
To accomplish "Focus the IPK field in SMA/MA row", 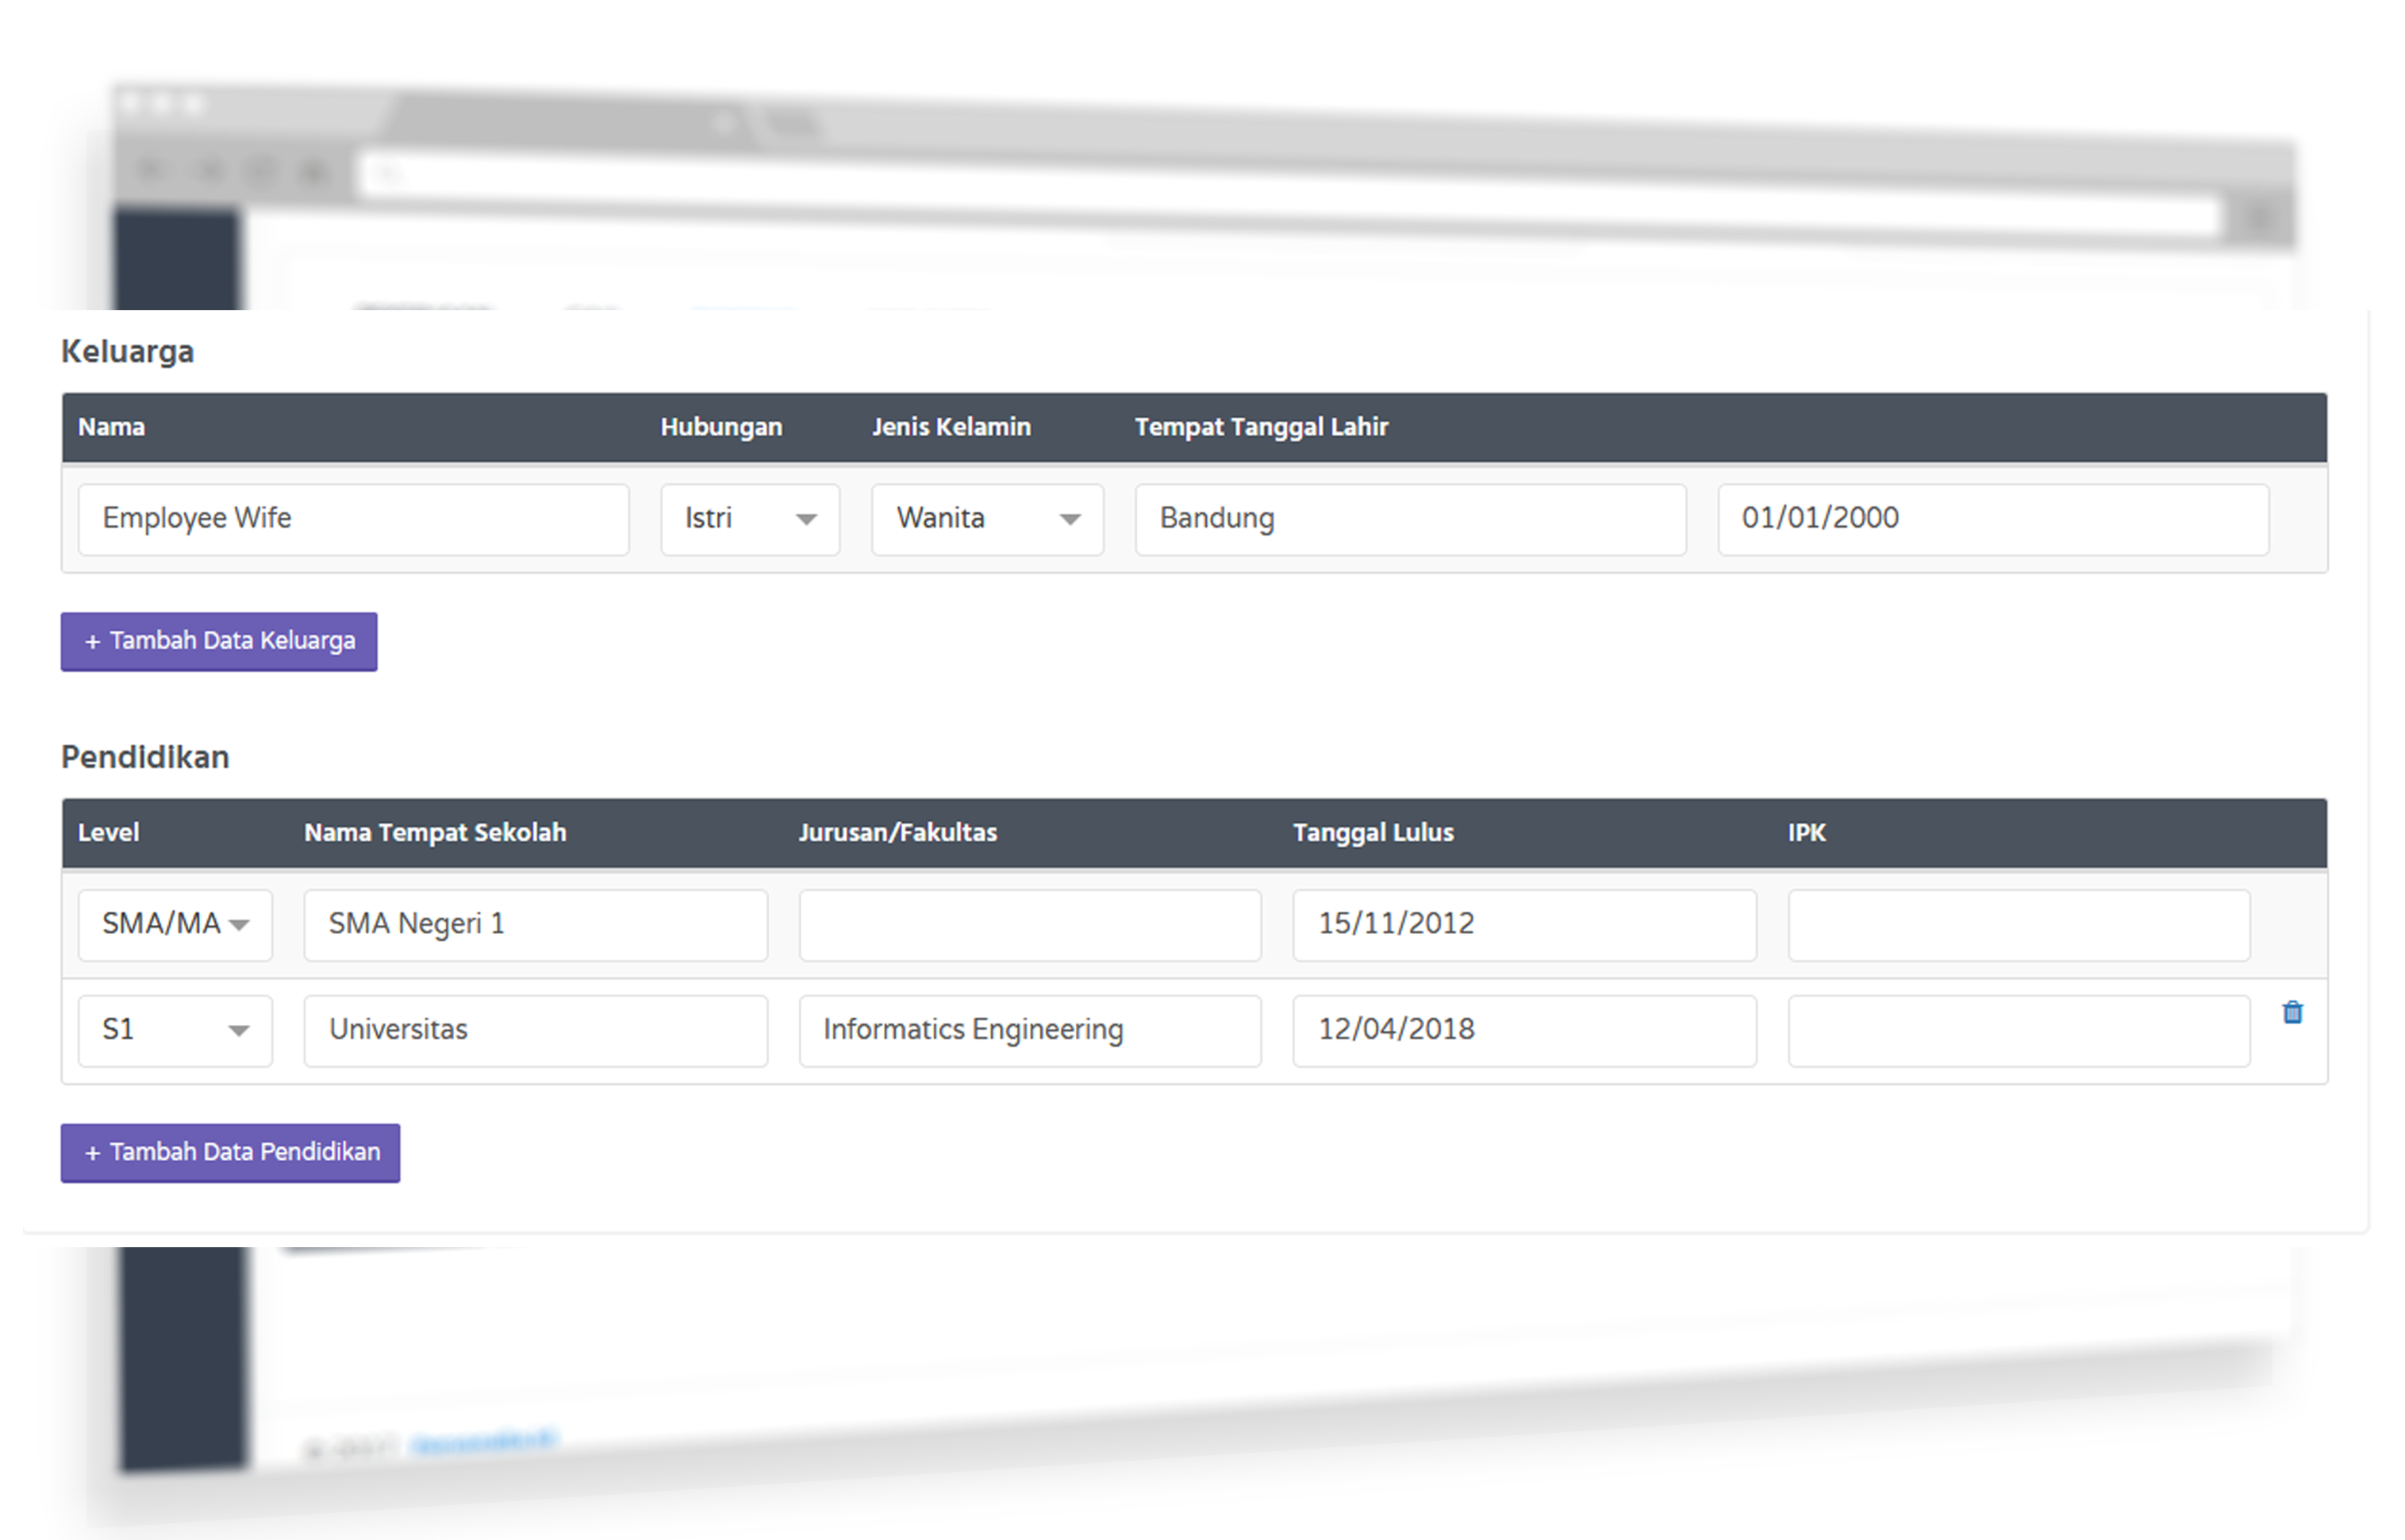I will tap(2018, 924).
